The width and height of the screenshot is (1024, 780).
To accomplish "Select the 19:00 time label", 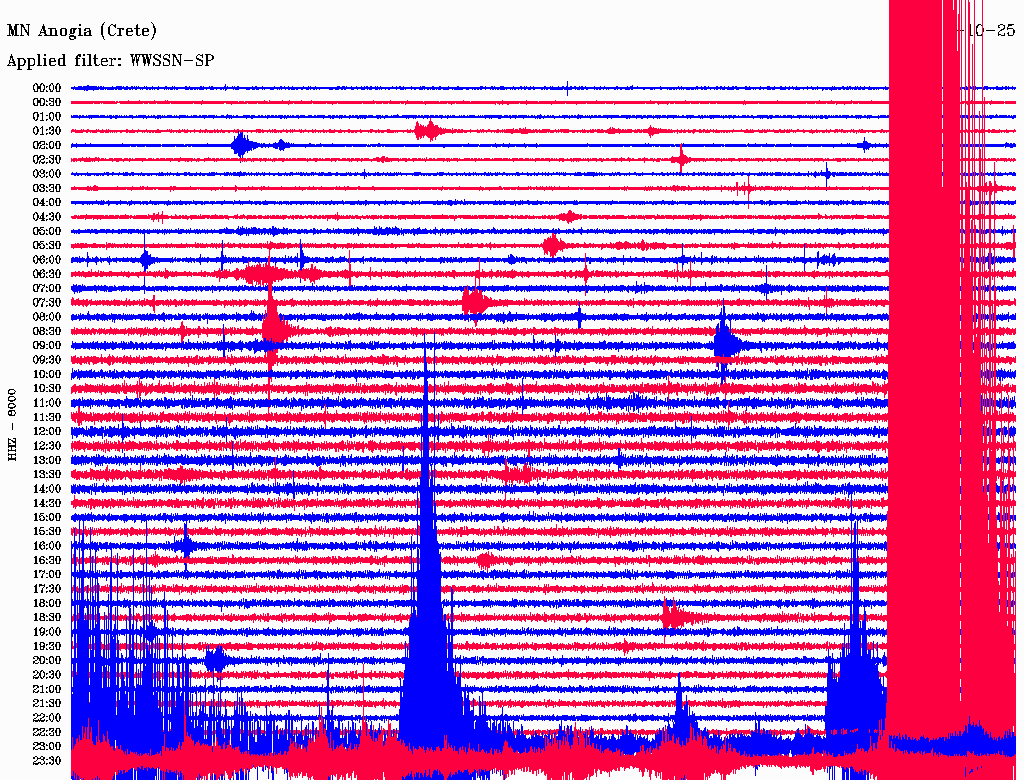I will [x=47, y=632].
